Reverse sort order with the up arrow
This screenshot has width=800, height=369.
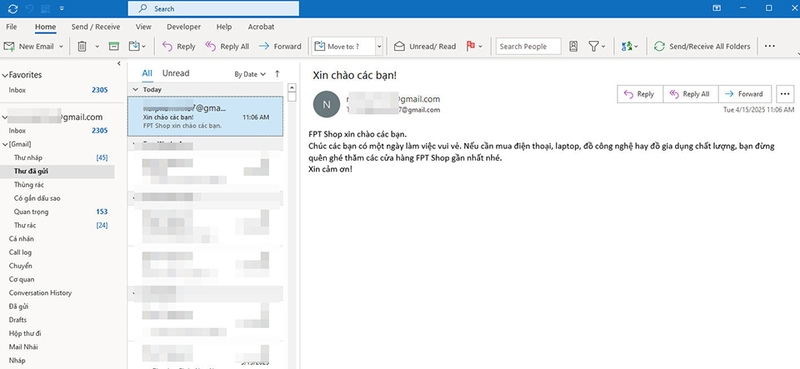click(x=277, y=74)
